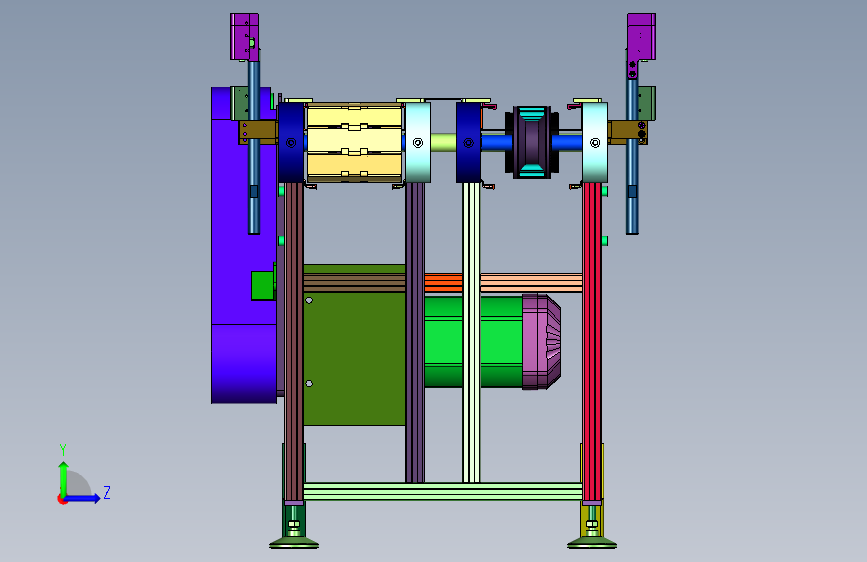Select the brown left vertical frame column
This screenshot has height=562, width=867.
pyautogui.click(x=294, y=342)
